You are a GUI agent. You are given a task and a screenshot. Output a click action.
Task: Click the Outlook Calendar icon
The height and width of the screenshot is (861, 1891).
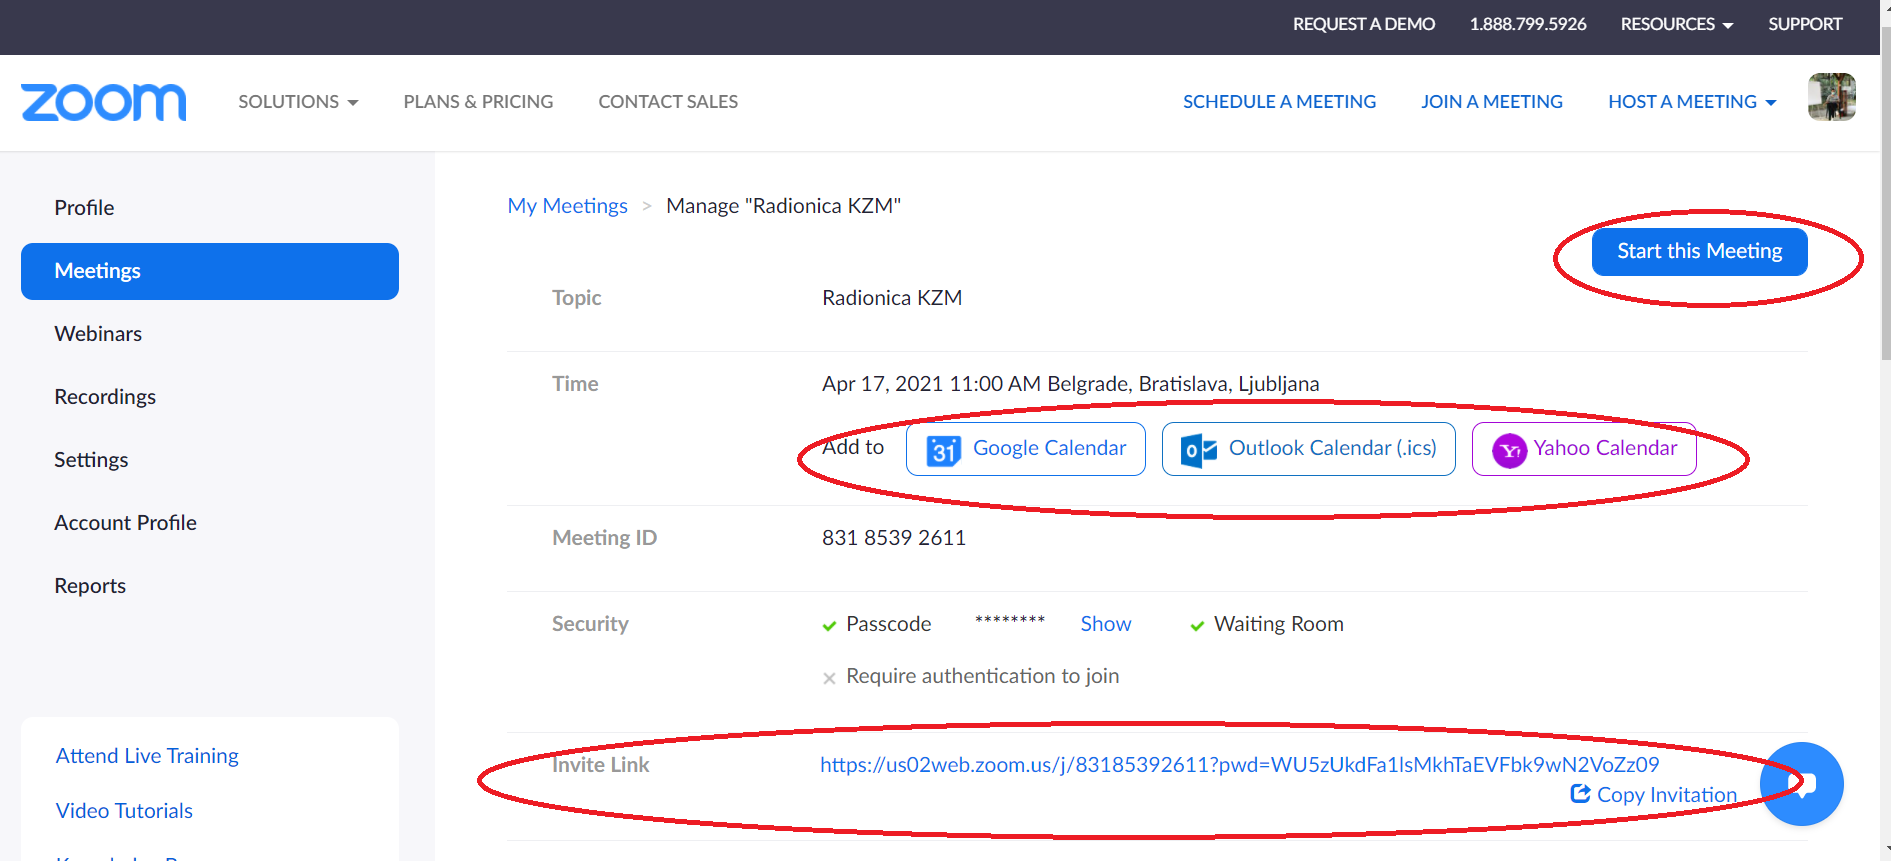click(1198, 450)
